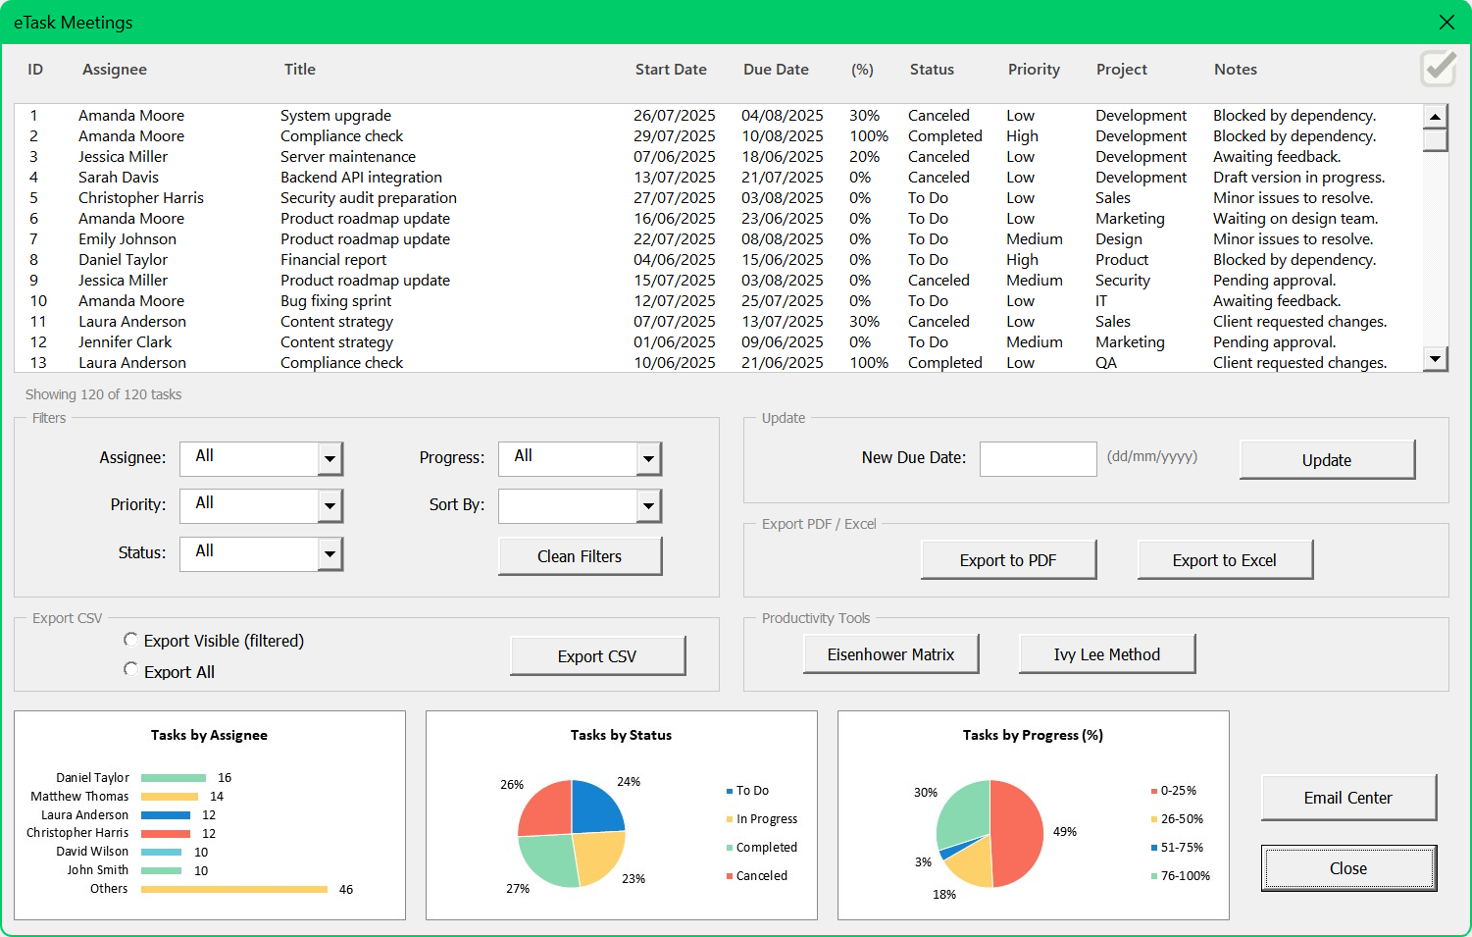Open the Eisenhower Matrix tool
Viewport: 1472px width, 937px height.
[891, 654]
